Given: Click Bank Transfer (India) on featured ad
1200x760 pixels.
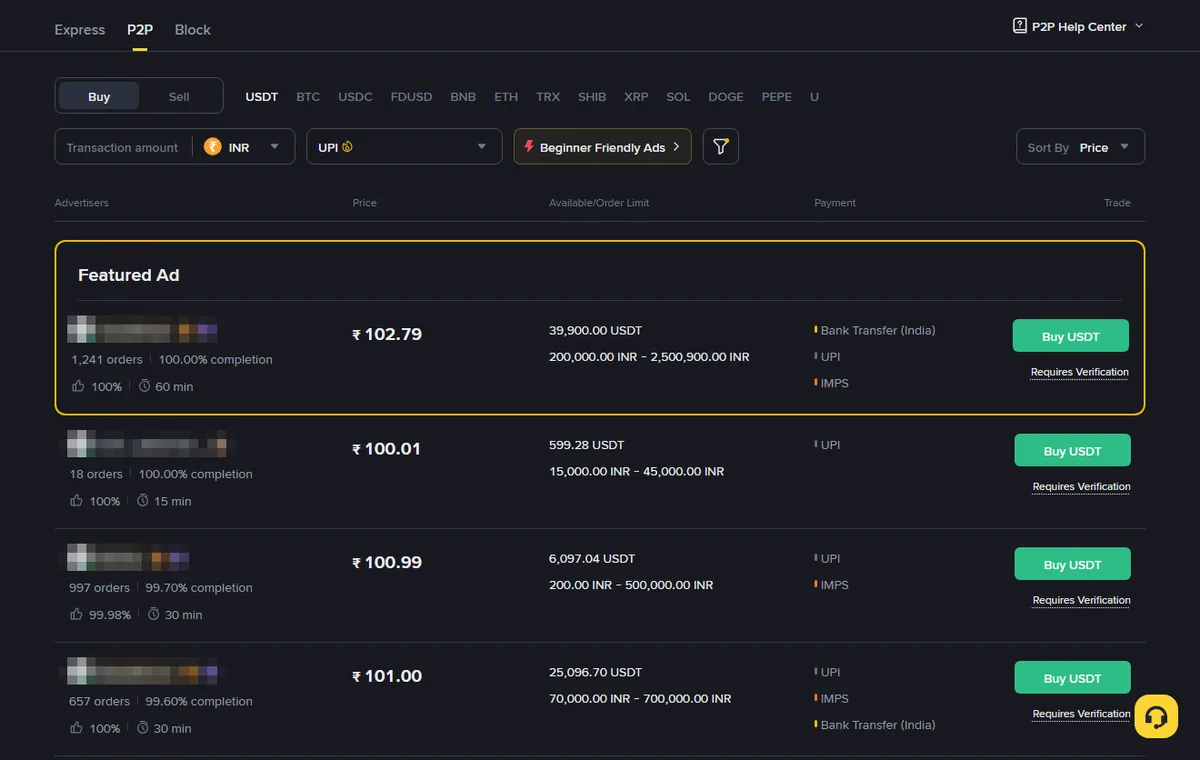Looking at the screenshot, I should (878, 330).
